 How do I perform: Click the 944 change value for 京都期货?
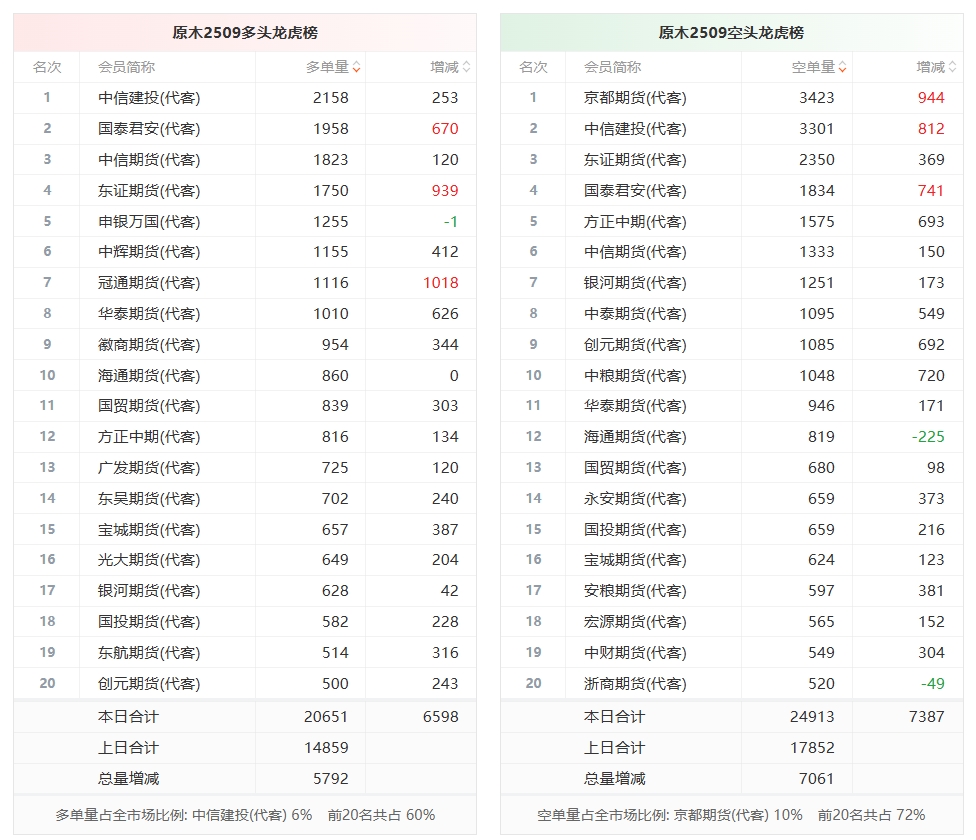pyautogui.click(x=931, y=98)
